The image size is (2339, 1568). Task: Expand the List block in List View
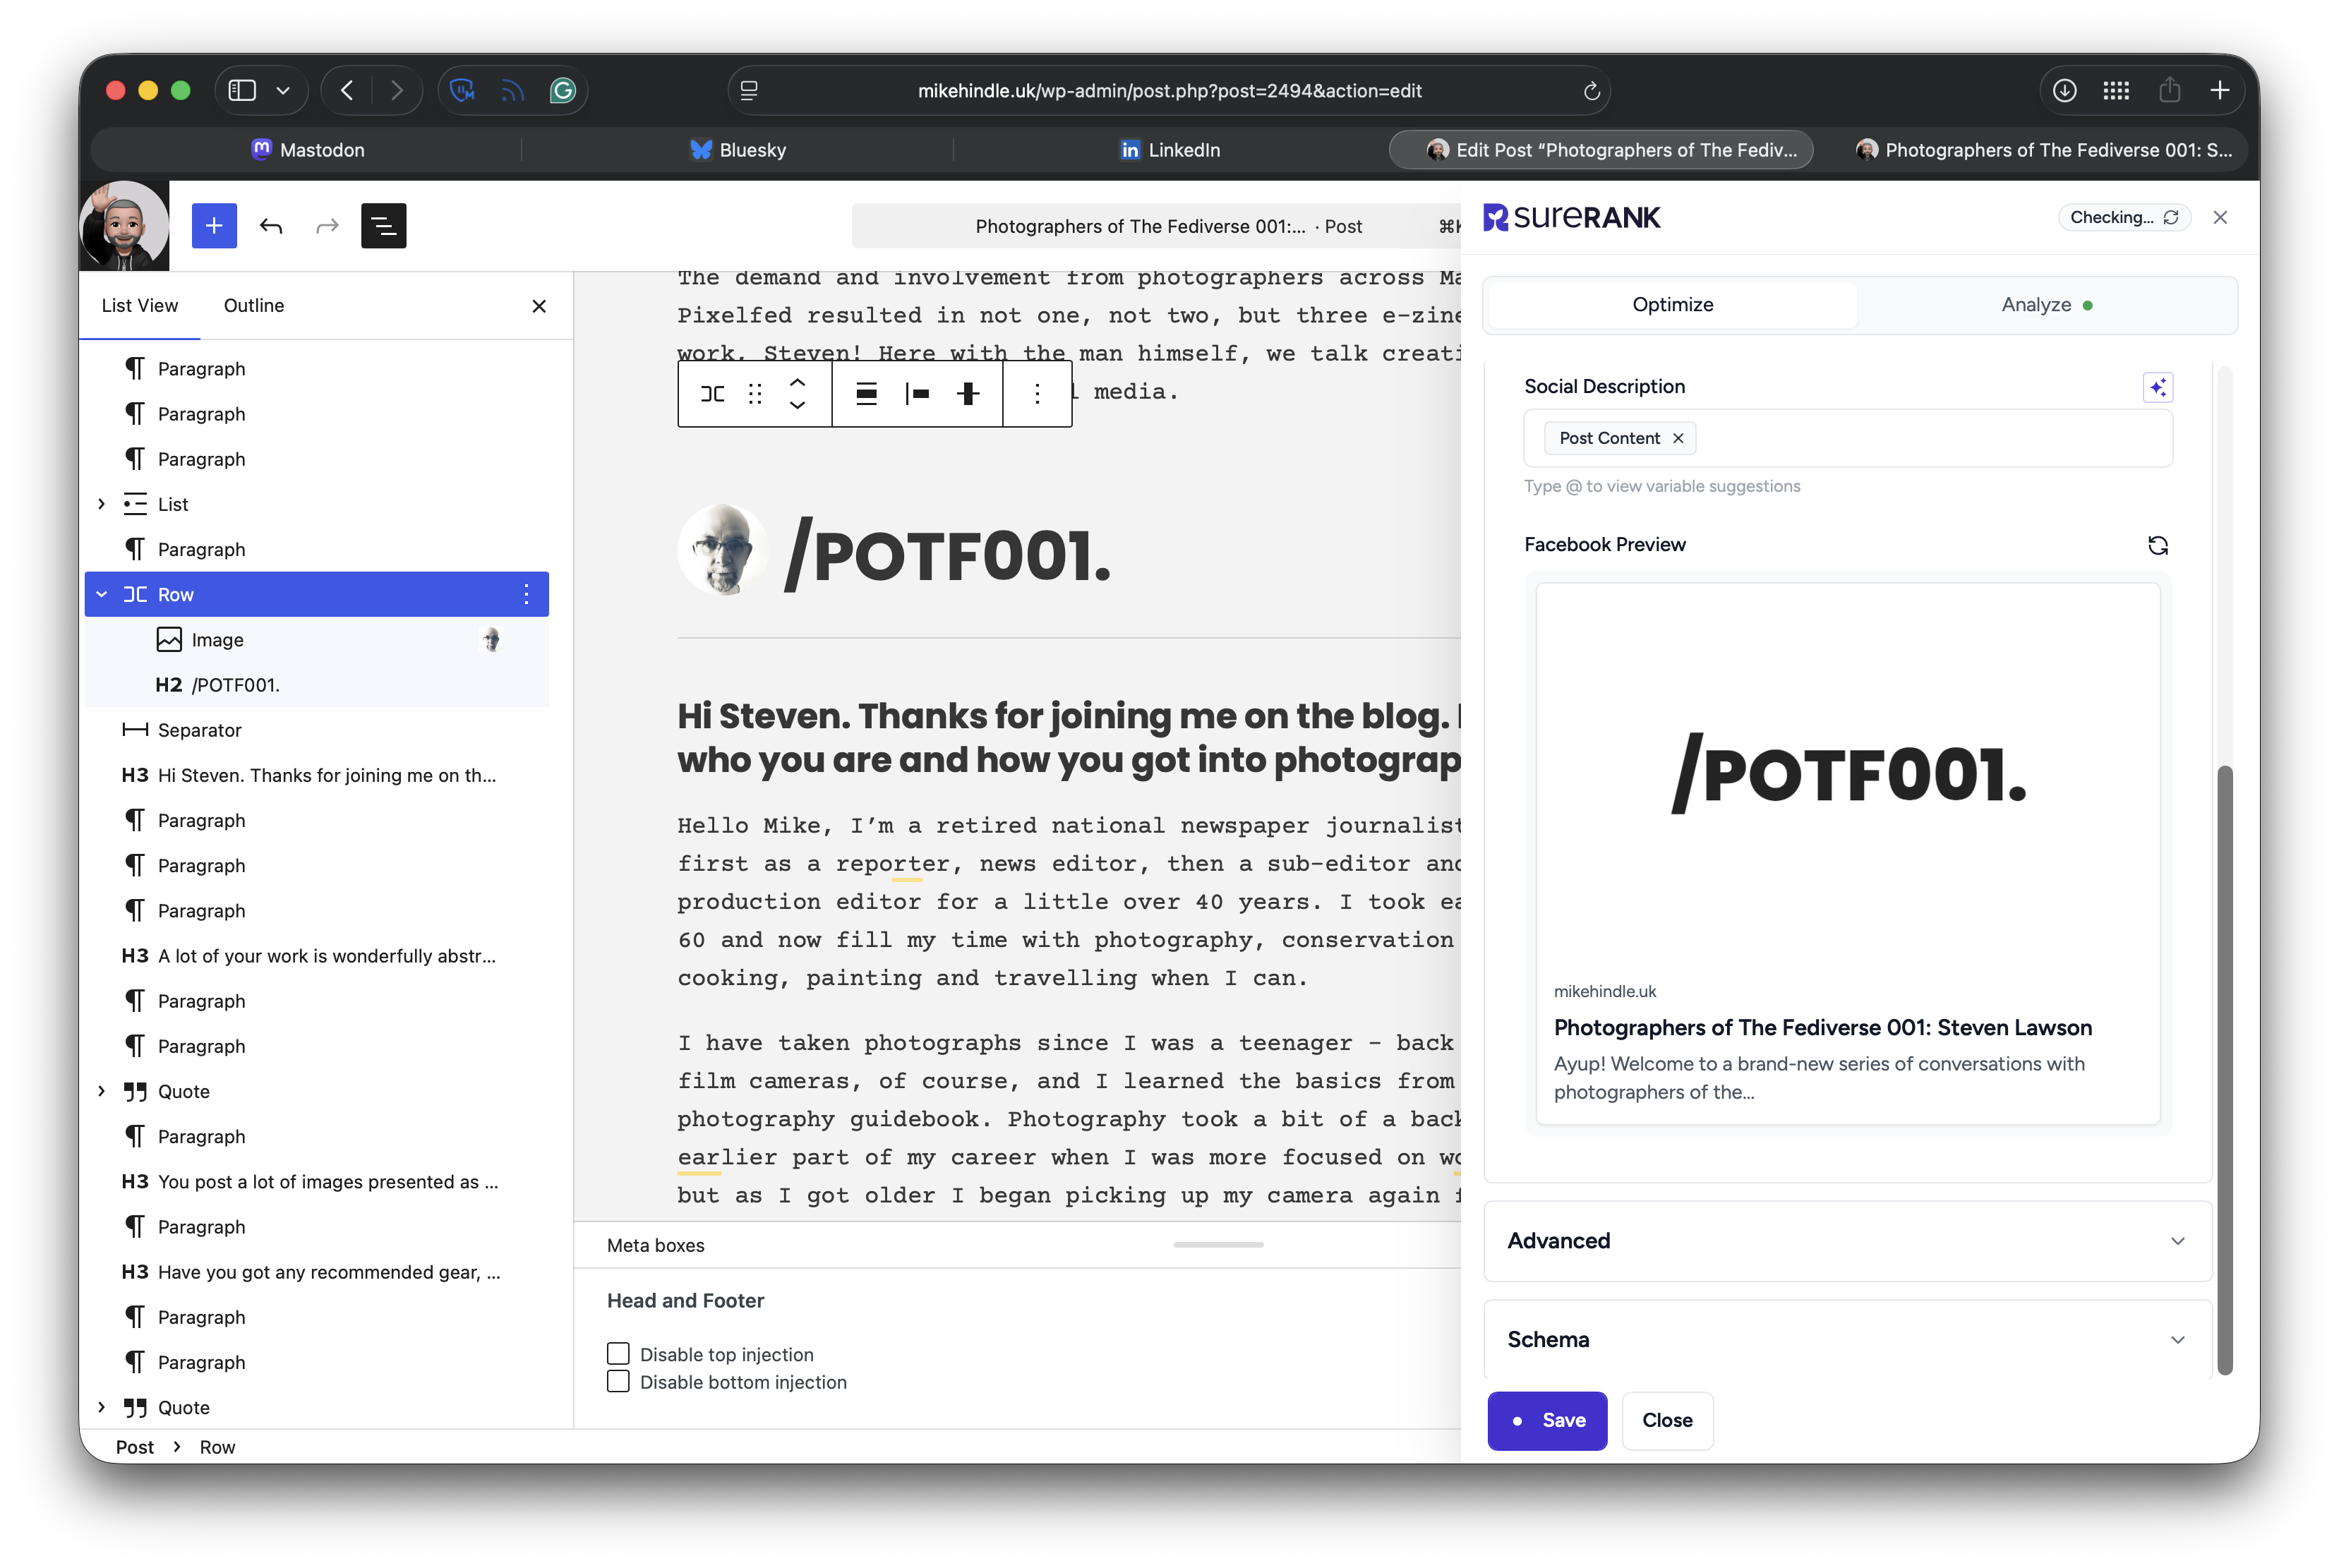pos(101,505)
